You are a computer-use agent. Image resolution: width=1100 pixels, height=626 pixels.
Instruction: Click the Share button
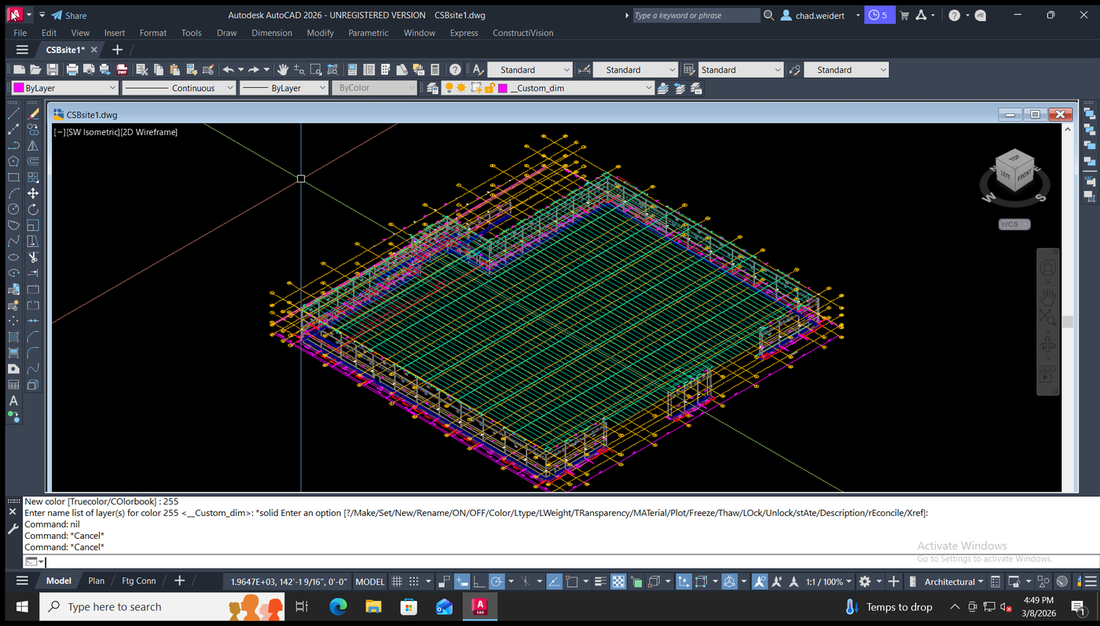69,15
